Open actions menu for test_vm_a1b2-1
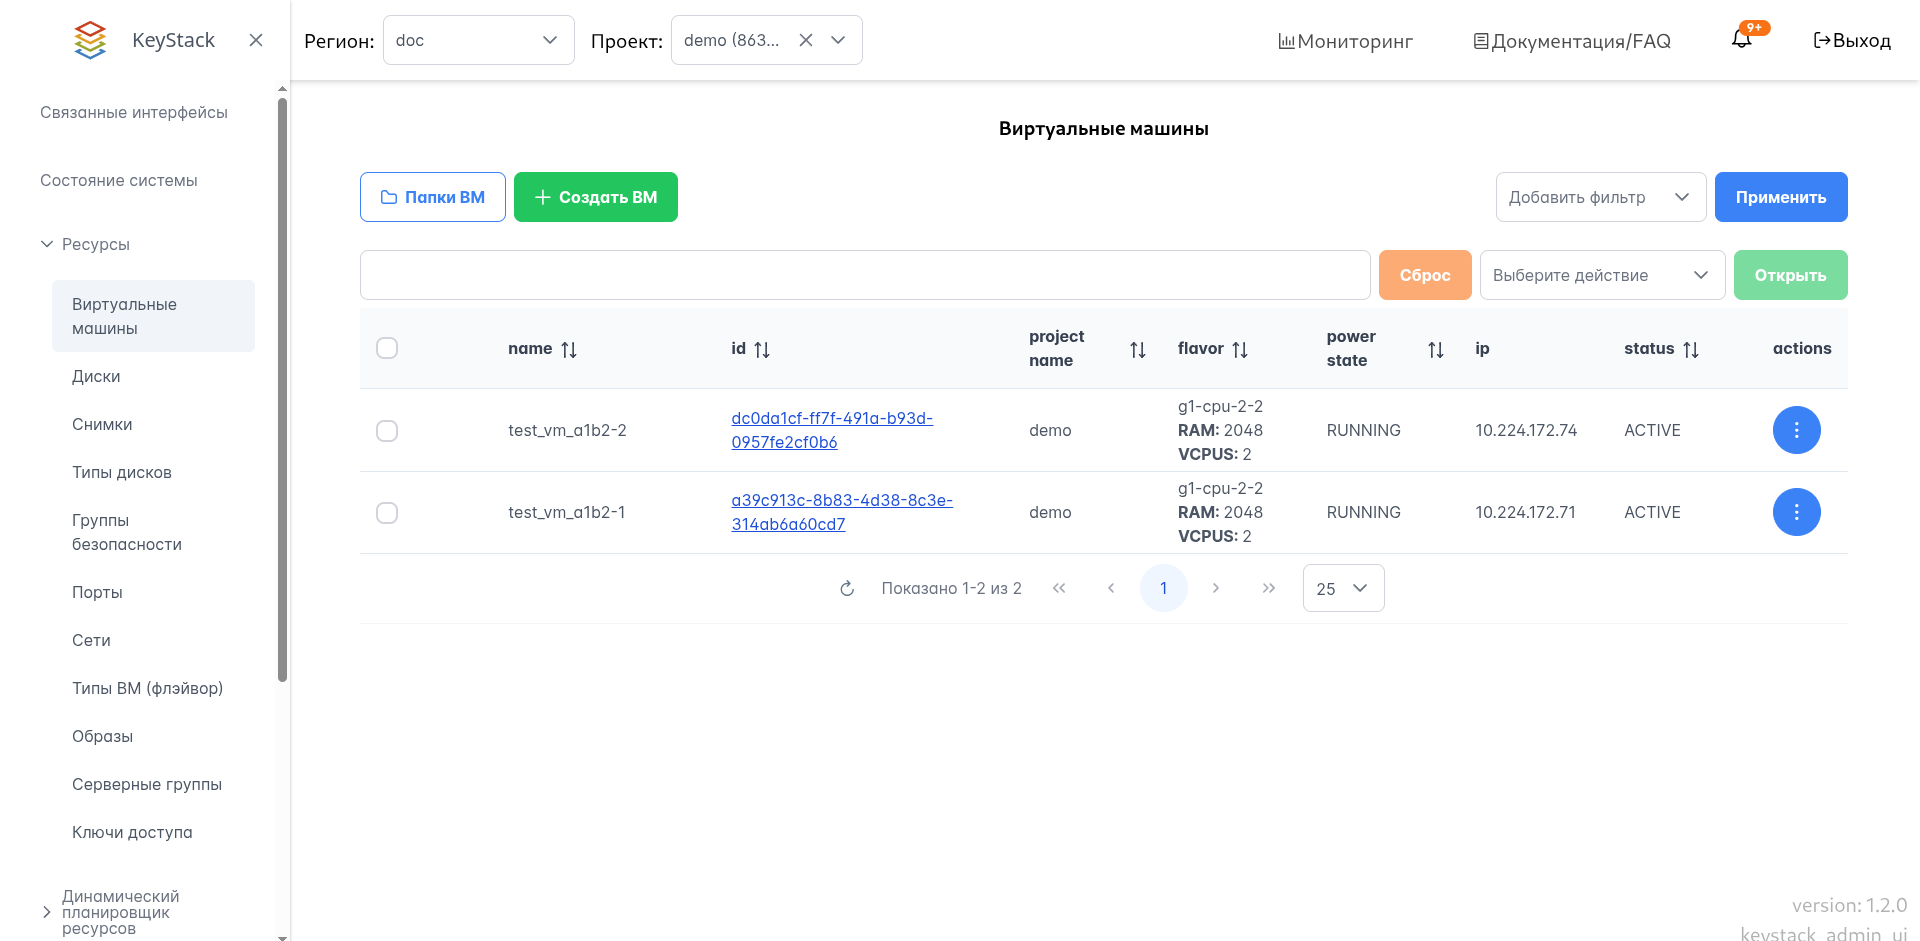 1796,512
